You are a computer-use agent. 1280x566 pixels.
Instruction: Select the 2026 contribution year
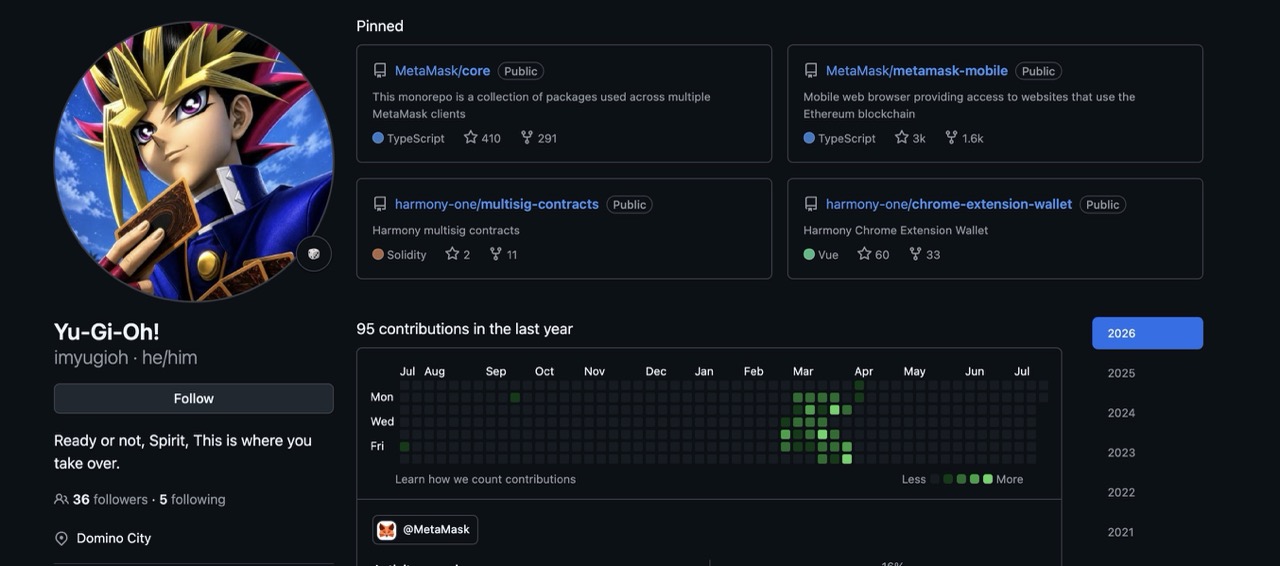point(1147,333)
